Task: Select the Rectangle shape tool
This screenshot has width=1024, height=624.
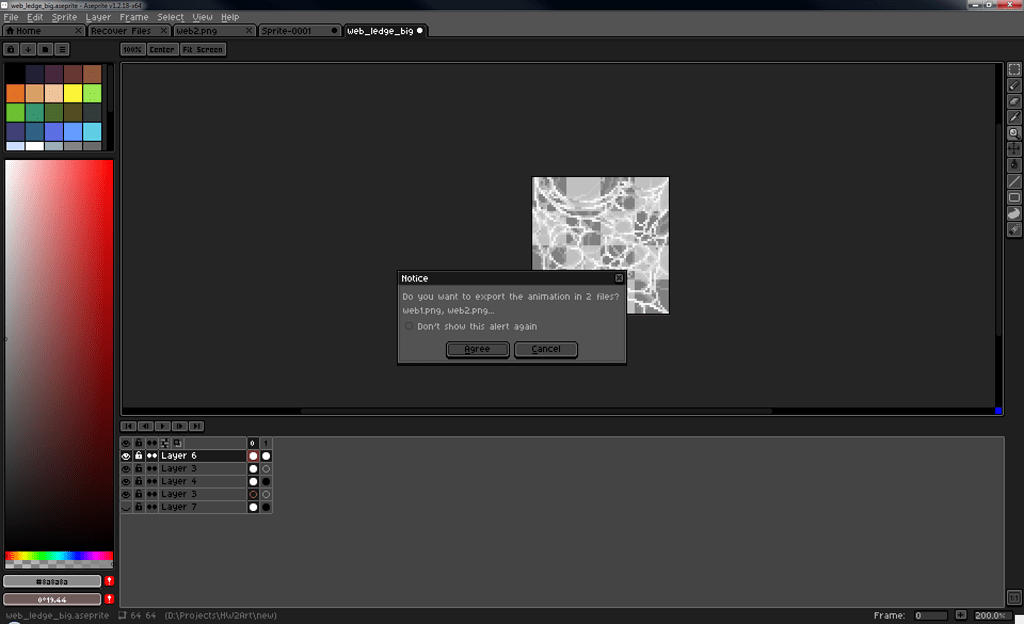Action: (x=1014, y=197)
